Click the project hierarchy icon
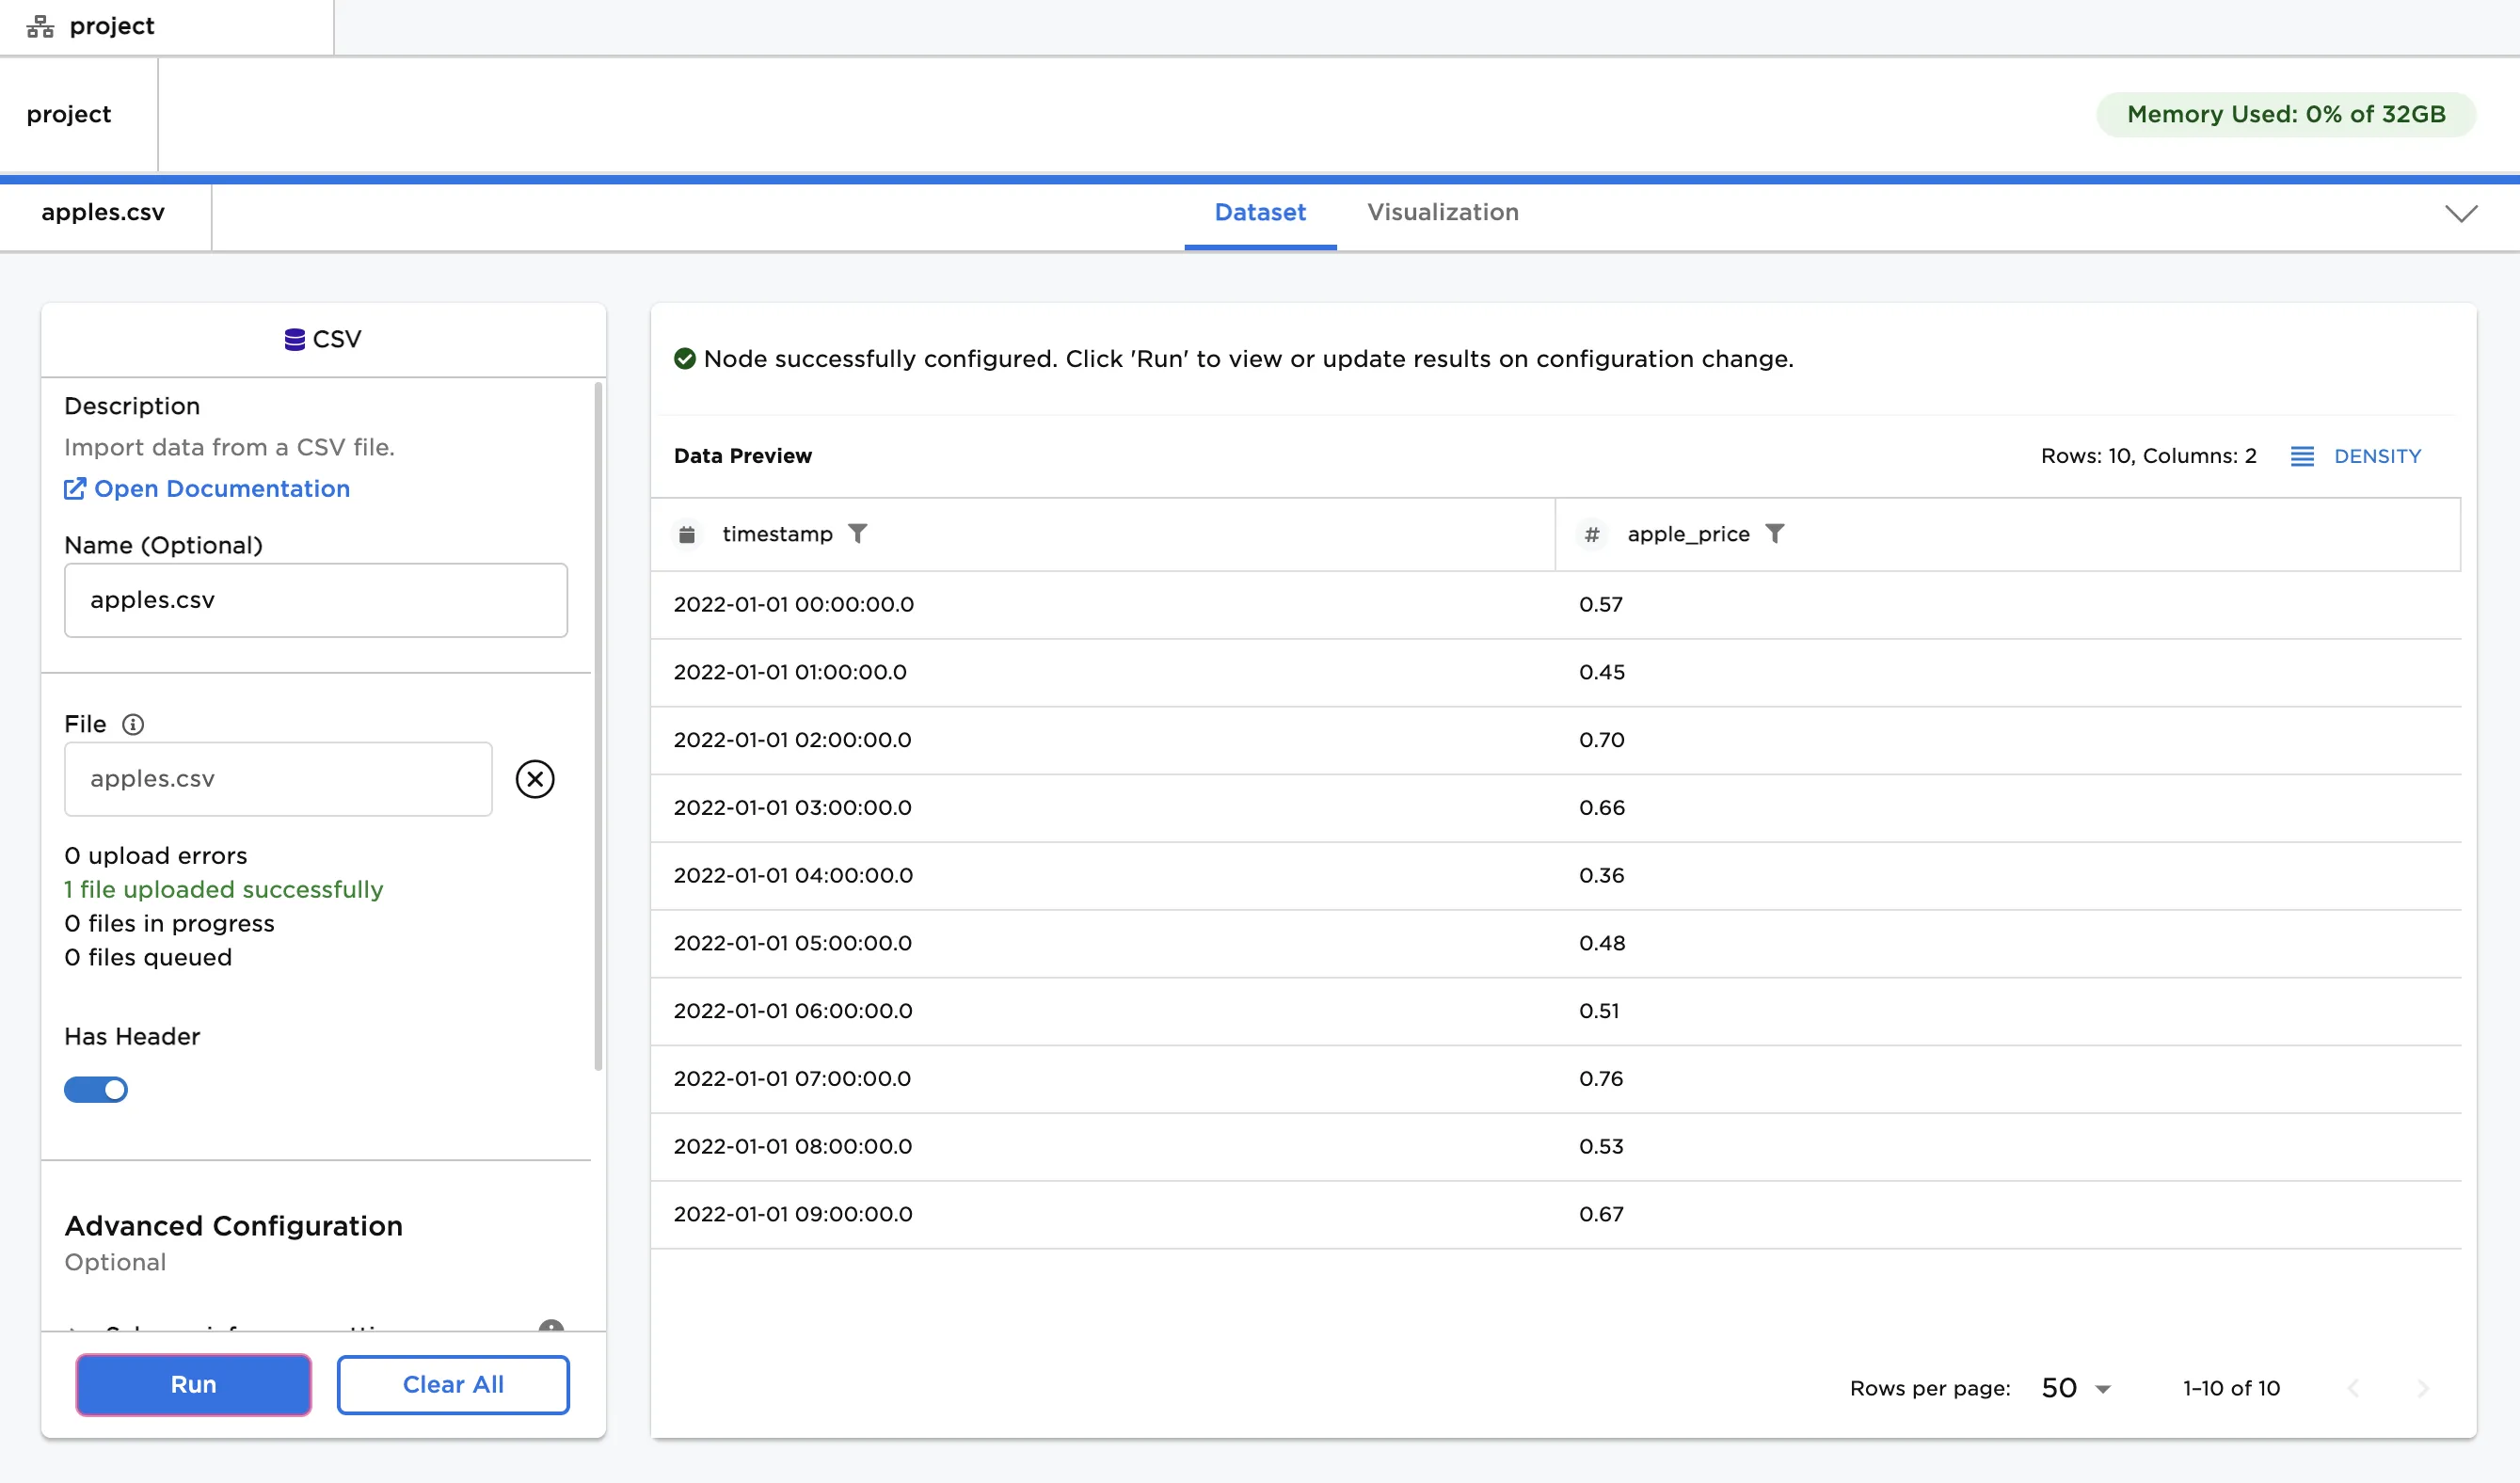The image size is (2520, 1483). click(x=40, y=26)
